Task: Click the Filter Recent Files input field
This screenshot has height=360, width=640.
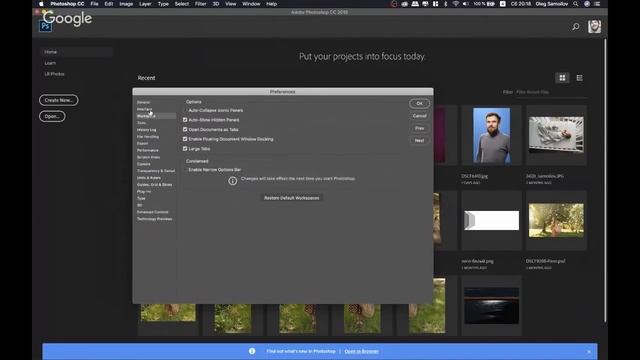Action: point(551,92)
